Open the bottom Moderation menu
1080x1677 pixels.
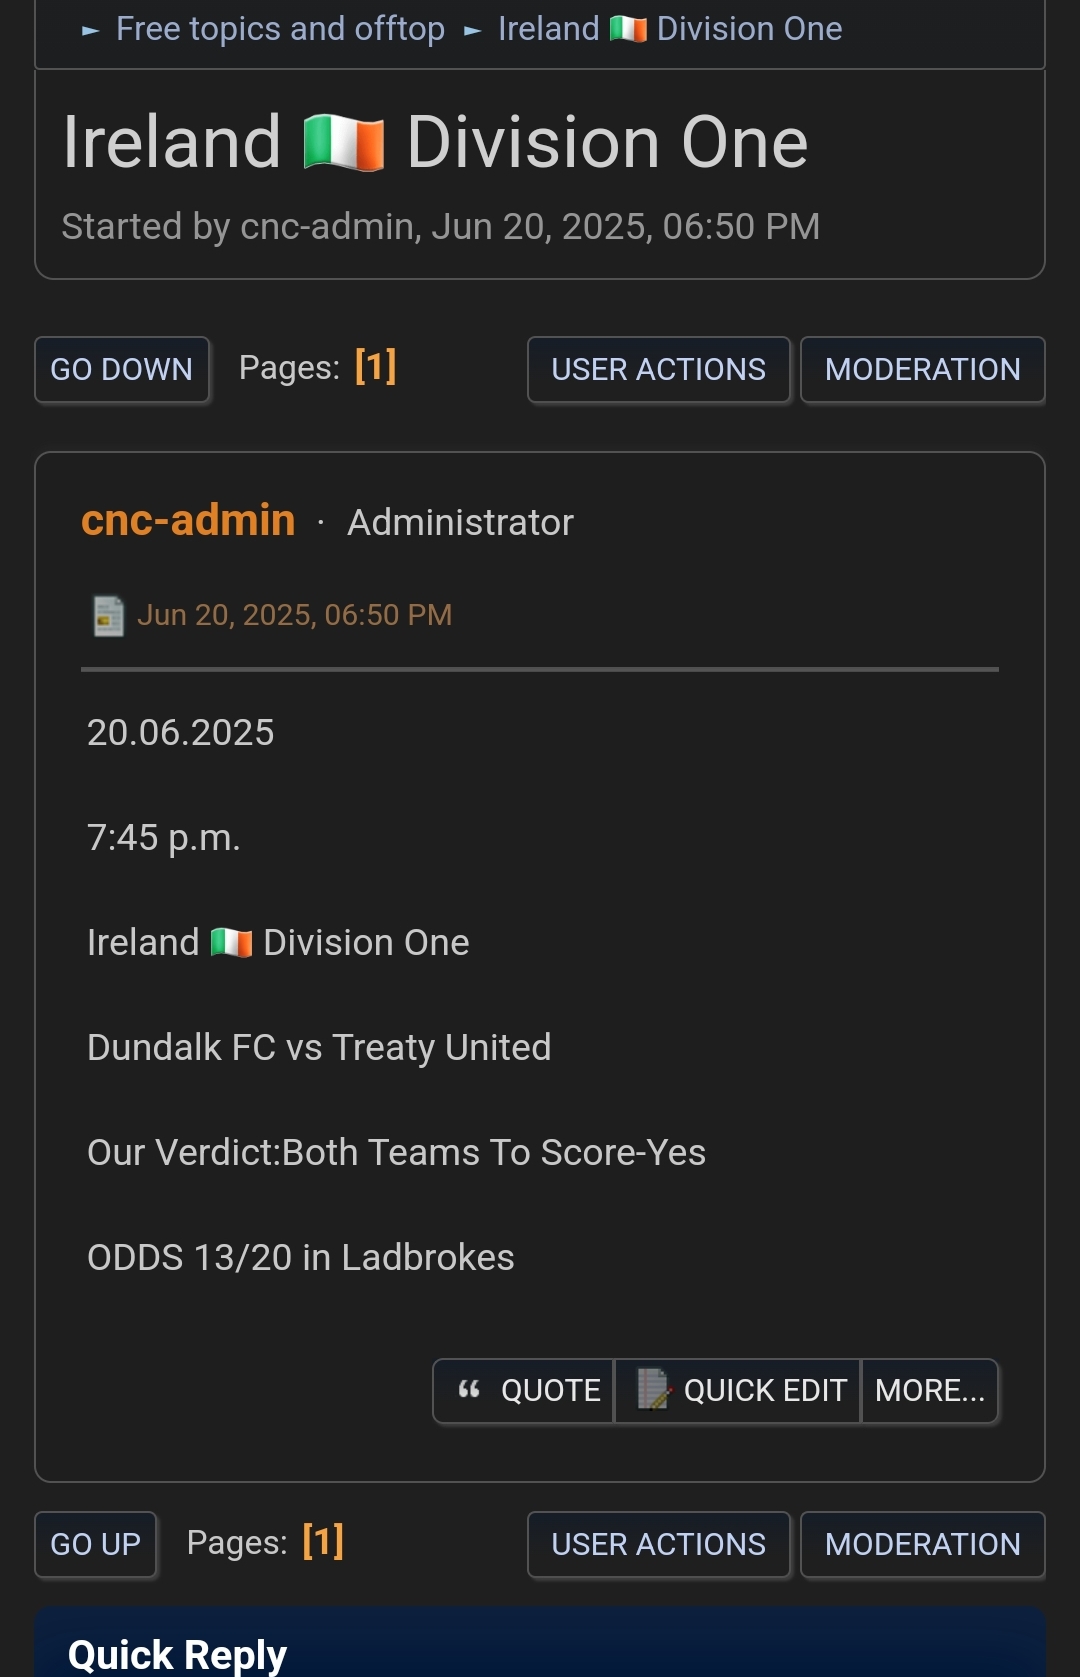point(923,1545)
